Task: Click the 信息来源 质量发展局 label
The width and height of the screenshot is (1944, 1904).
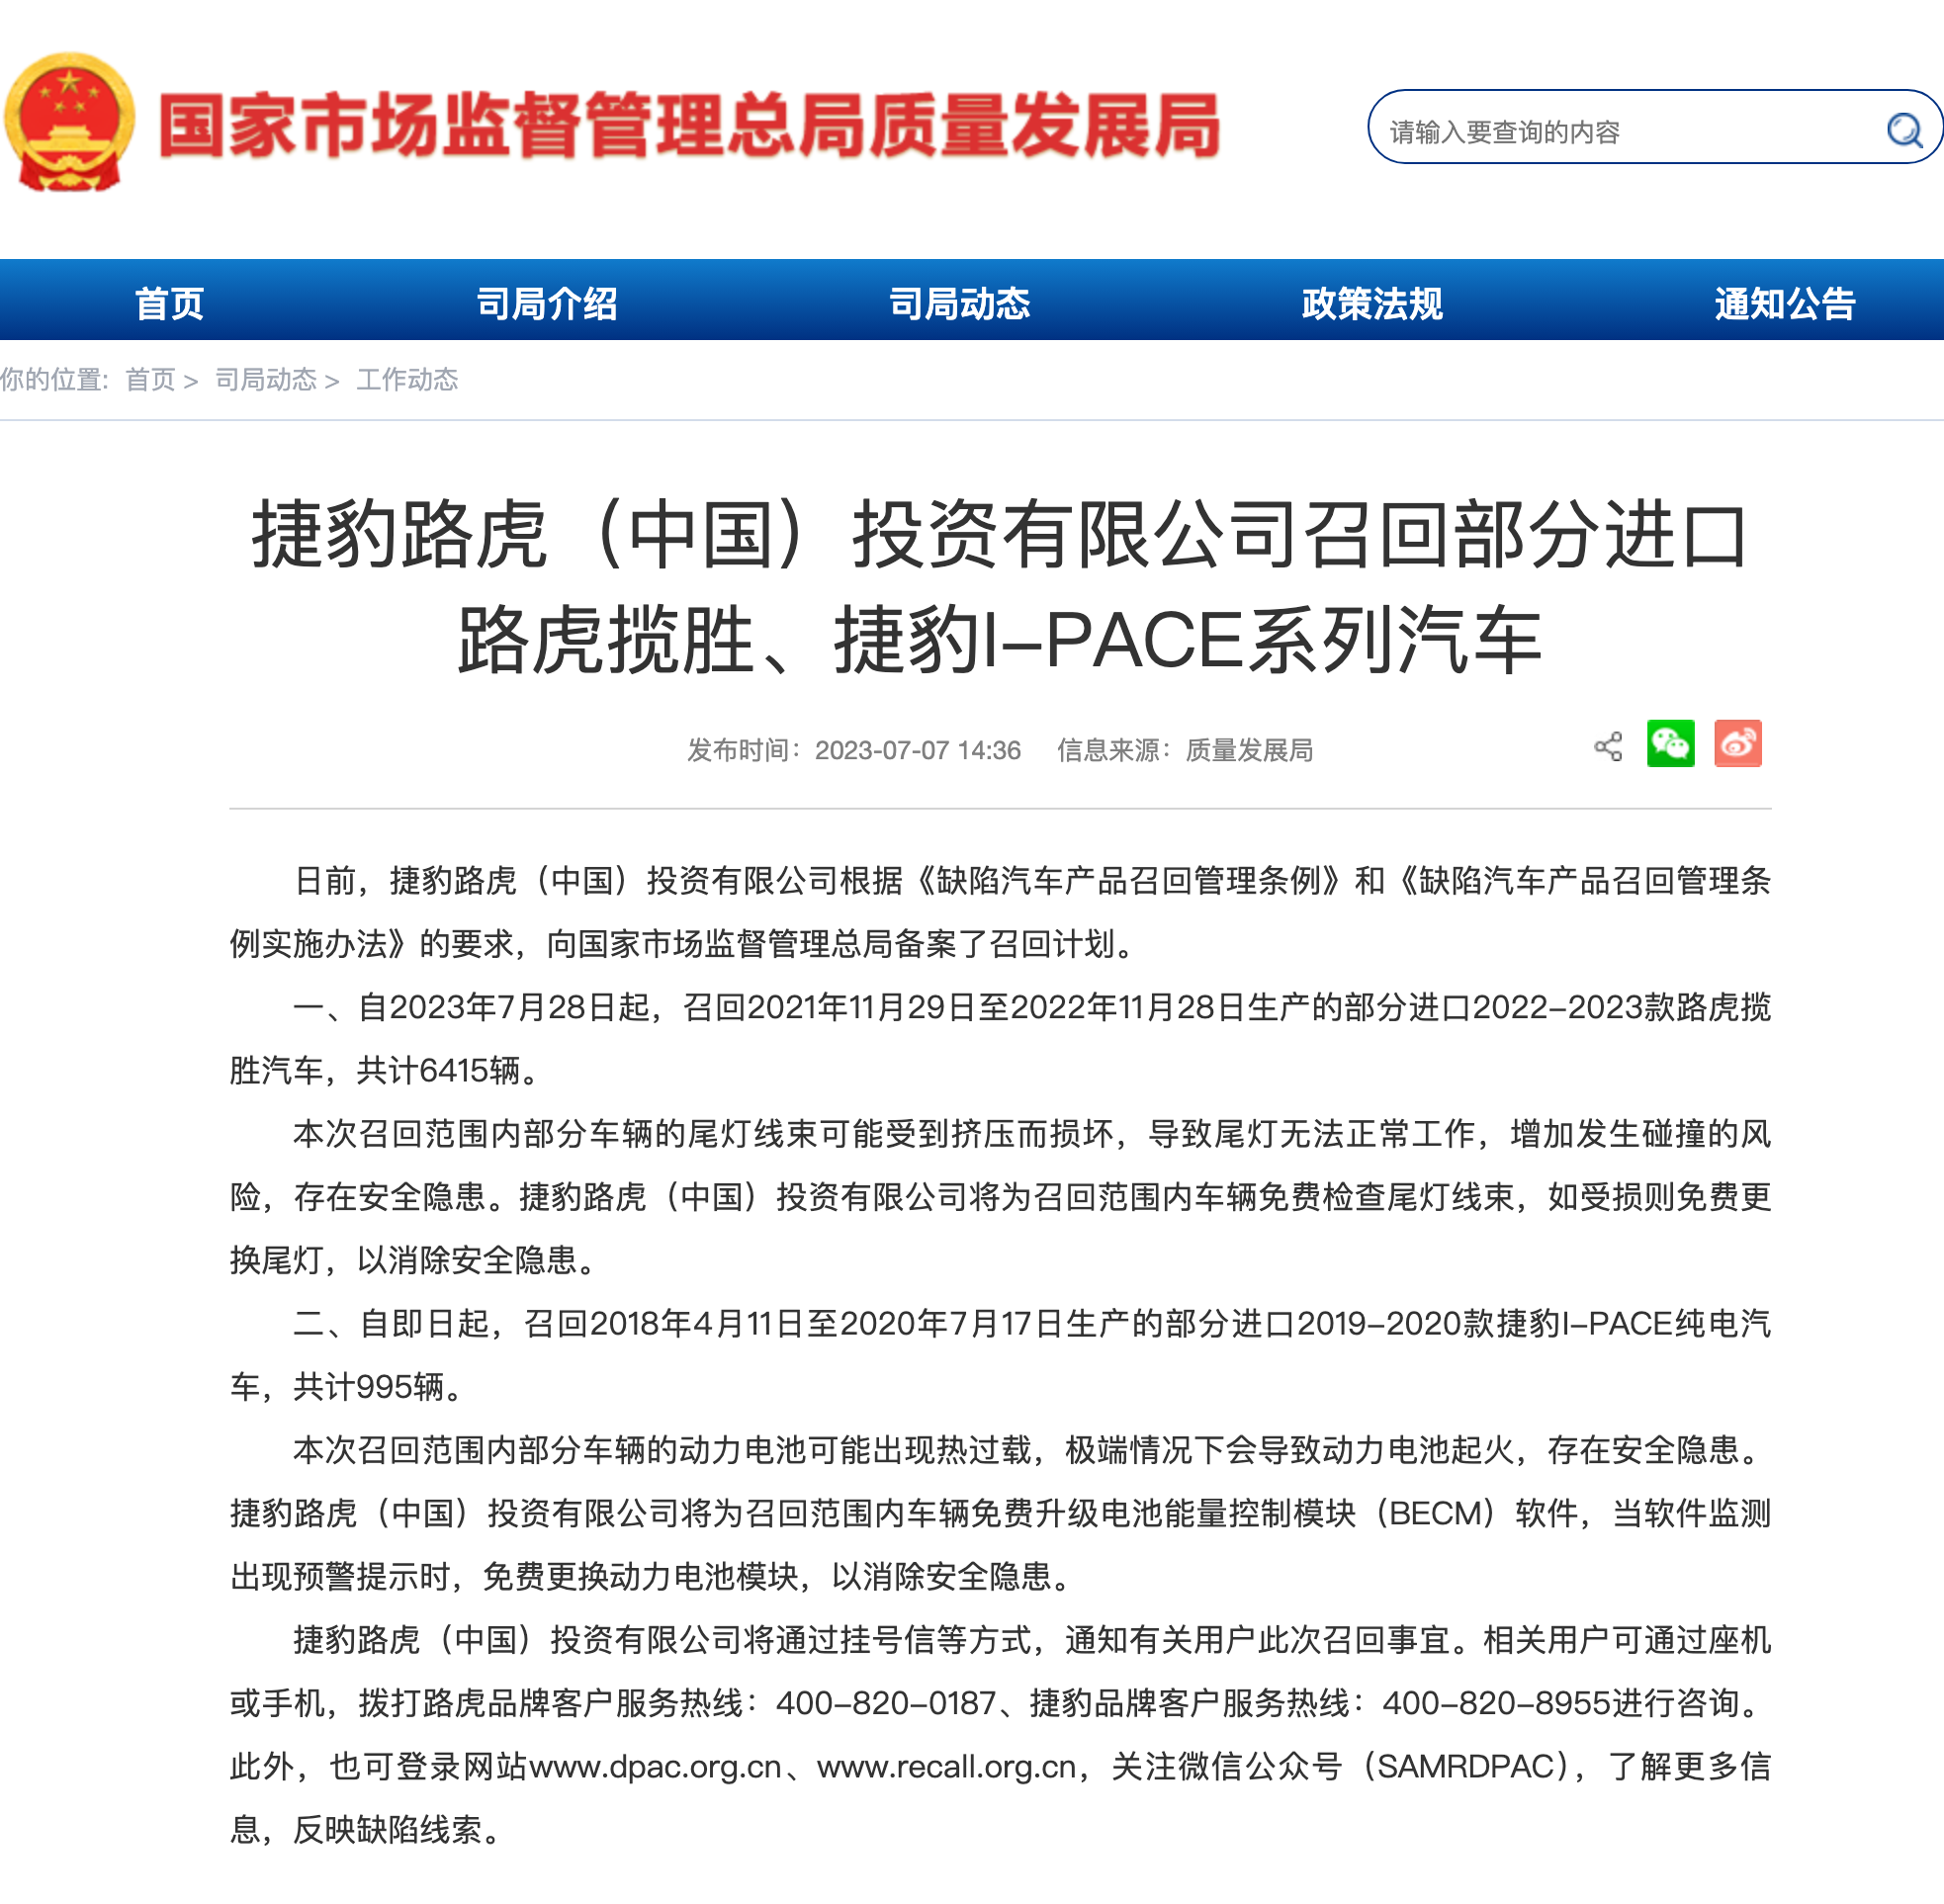Action: pyautogui.click(x=1185, y=750)
